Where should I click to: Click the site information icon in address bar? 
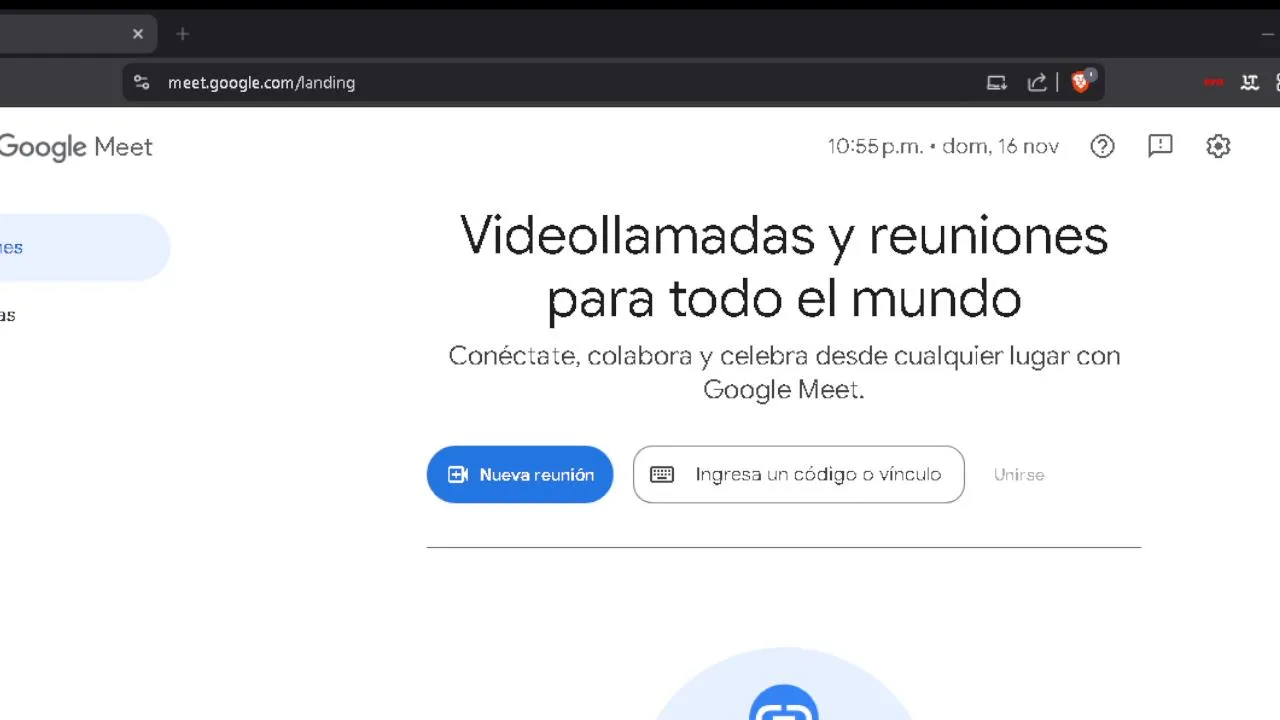click(x=141, y=83)
